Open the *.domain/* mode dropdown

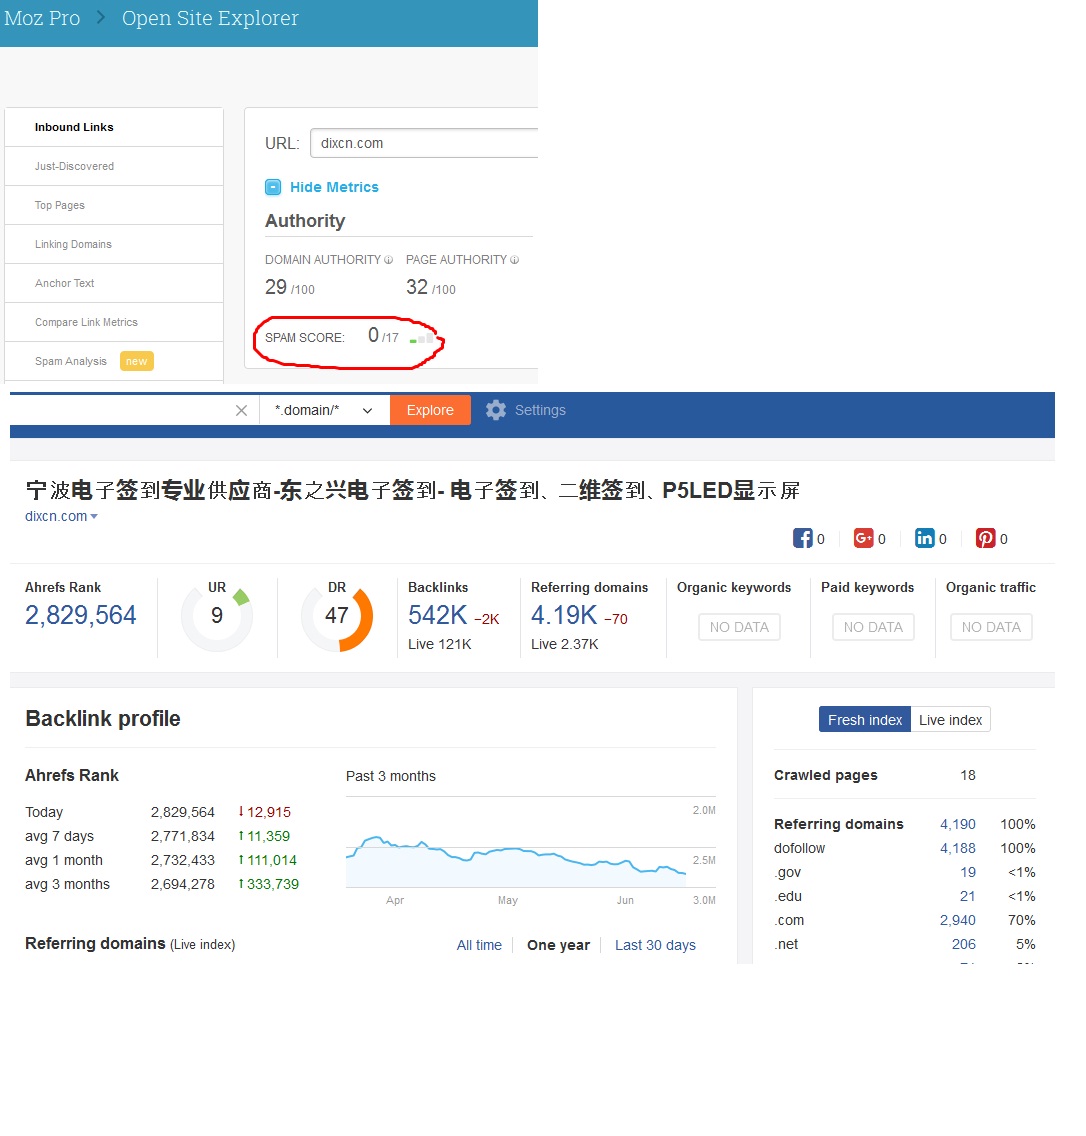tap(324, 410)
